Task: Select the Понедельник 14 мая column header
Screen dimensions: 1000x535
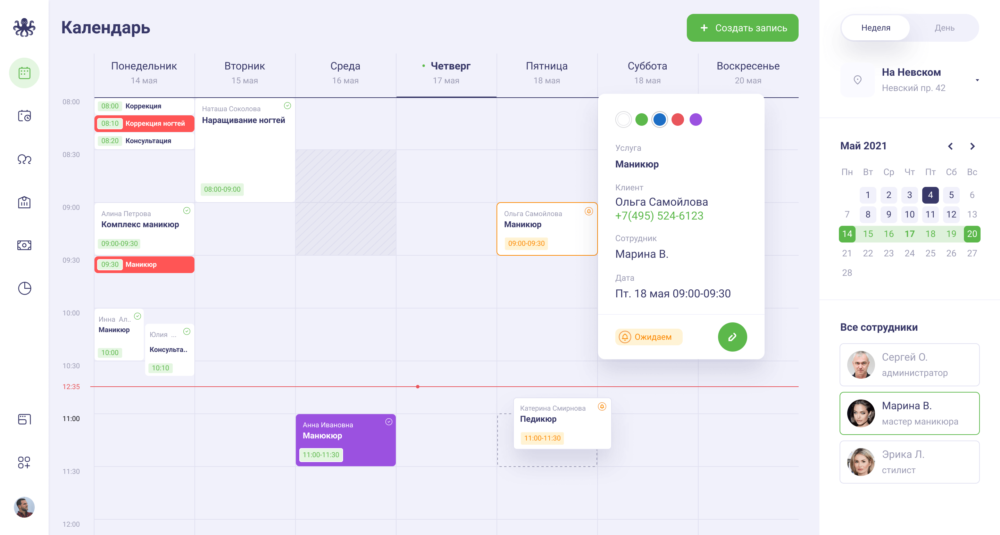Action: click(144, 73)
